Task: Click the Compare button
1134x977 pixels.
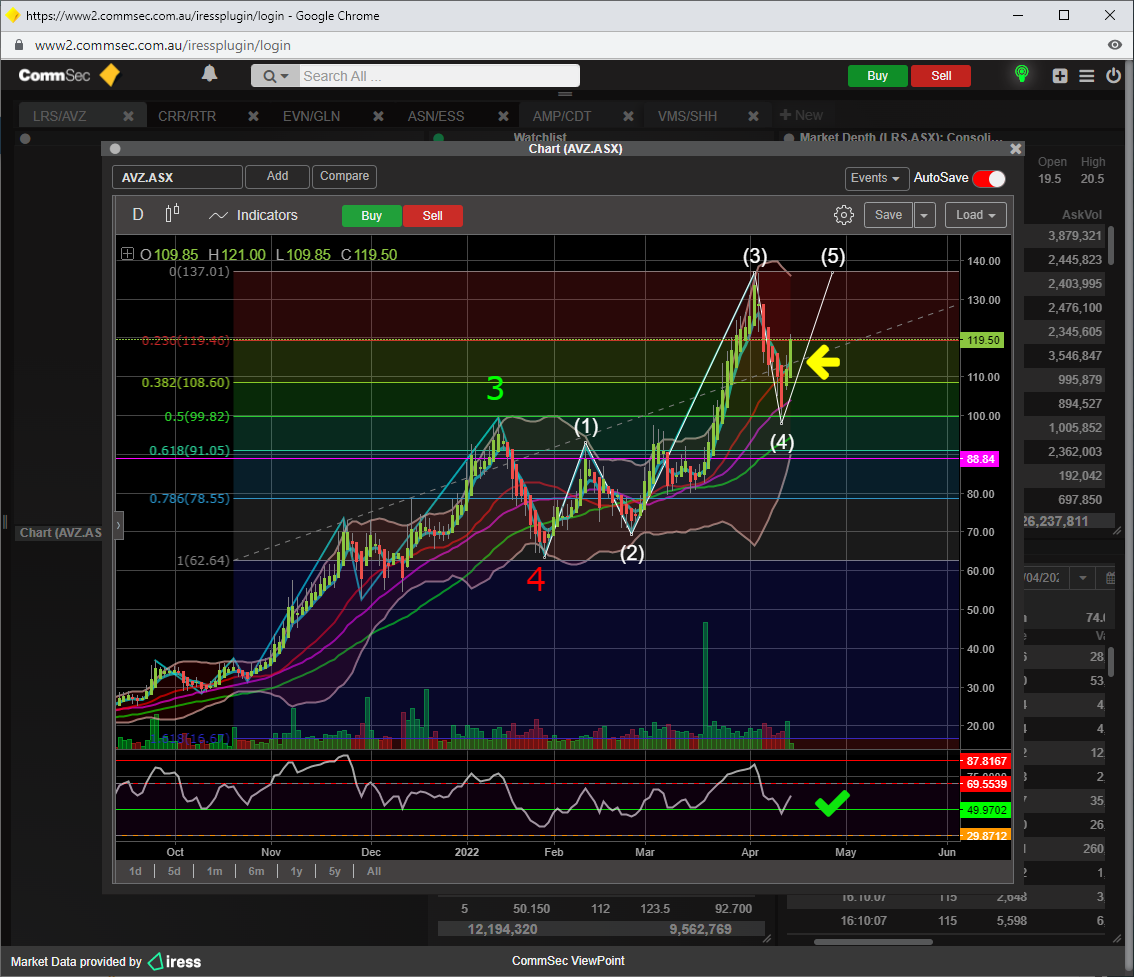Action: [344, 176]
